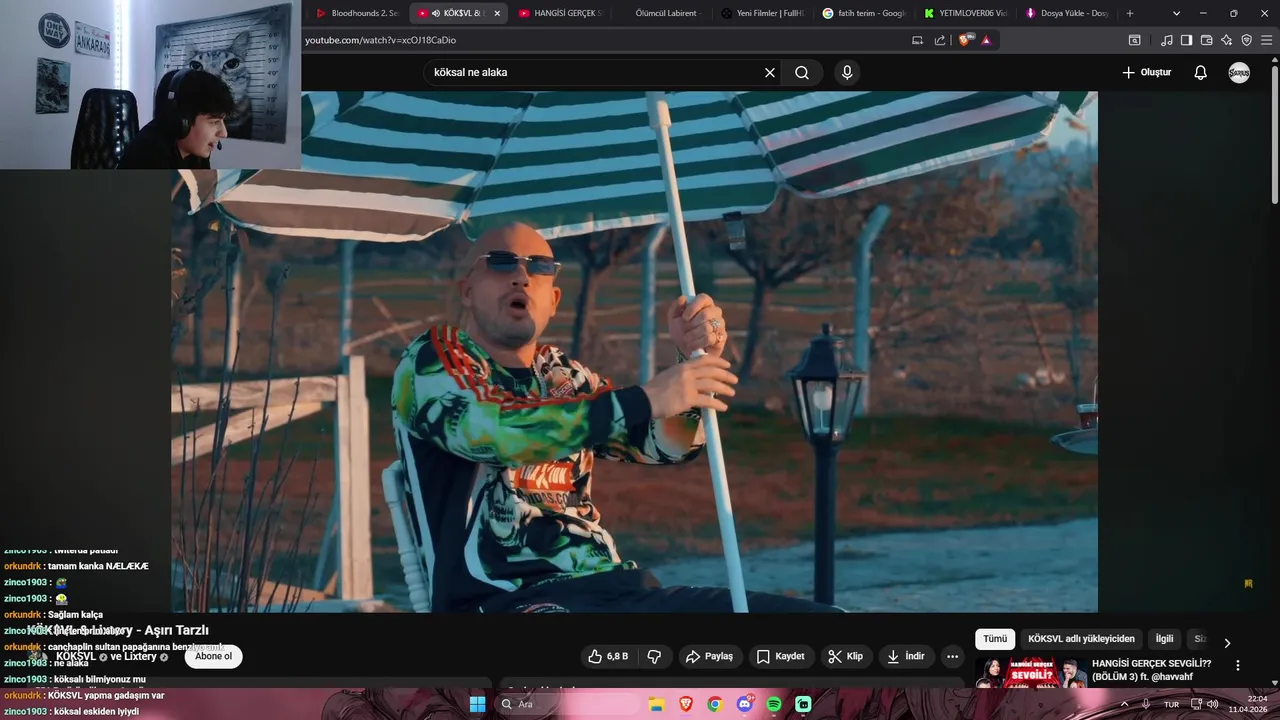Select the İlgili filter chip
The width and height of the screenshot is (1280, 720).
[1164, 639]
